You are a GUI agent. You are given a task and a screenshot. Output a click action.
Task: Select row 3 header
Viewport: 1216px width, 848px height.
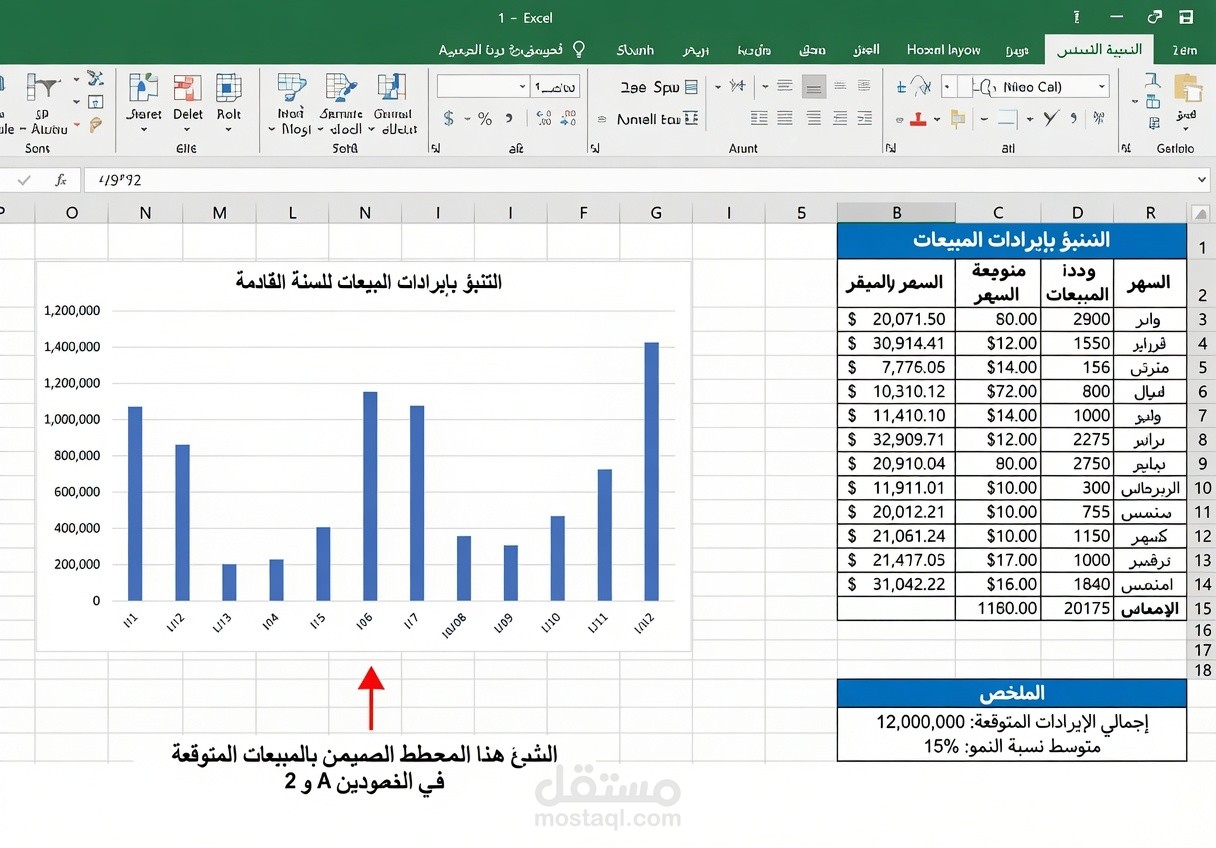tap(1201, 320)
